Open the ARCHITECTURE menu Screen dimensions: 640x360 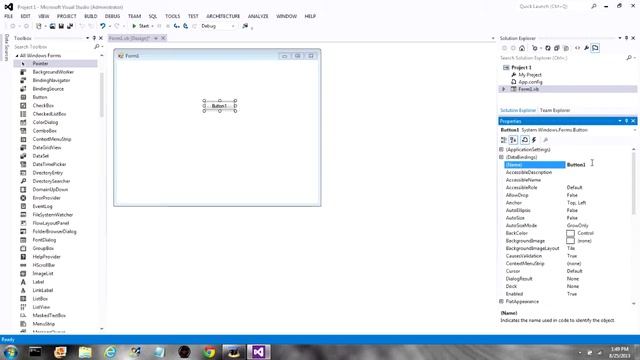[223, 16]
